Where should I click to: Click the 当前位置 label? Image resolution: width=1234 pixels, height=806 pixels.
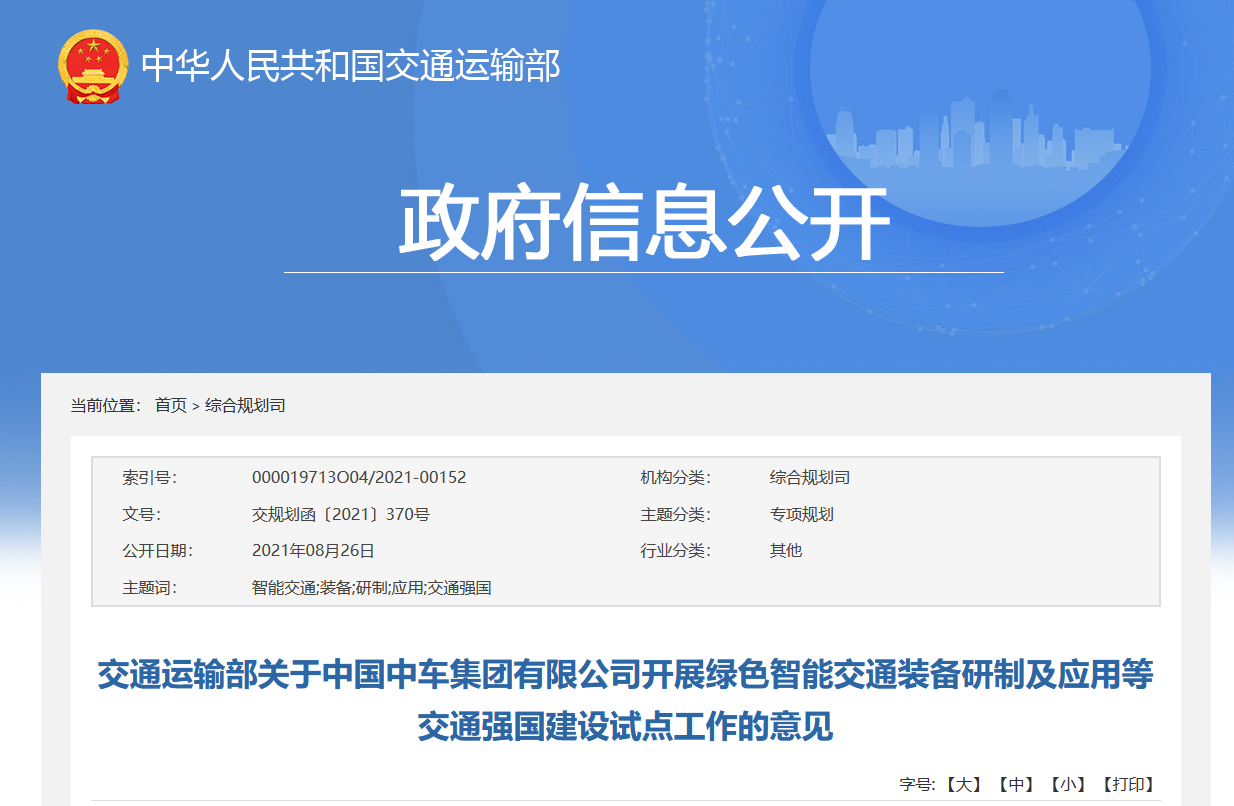click(x=106, y=405)
